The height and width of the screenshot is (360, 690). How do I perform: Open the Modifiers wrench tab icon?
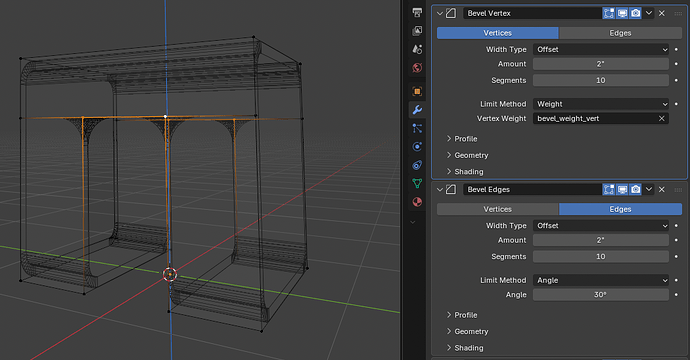point(417,110)
